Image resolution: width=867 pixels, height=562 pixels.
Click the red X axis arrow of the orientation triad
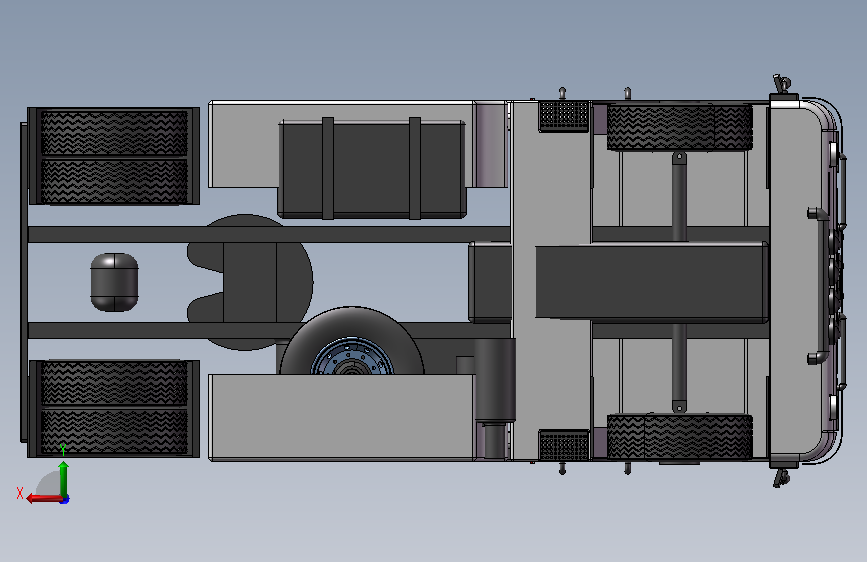click(x=43, y=499)
